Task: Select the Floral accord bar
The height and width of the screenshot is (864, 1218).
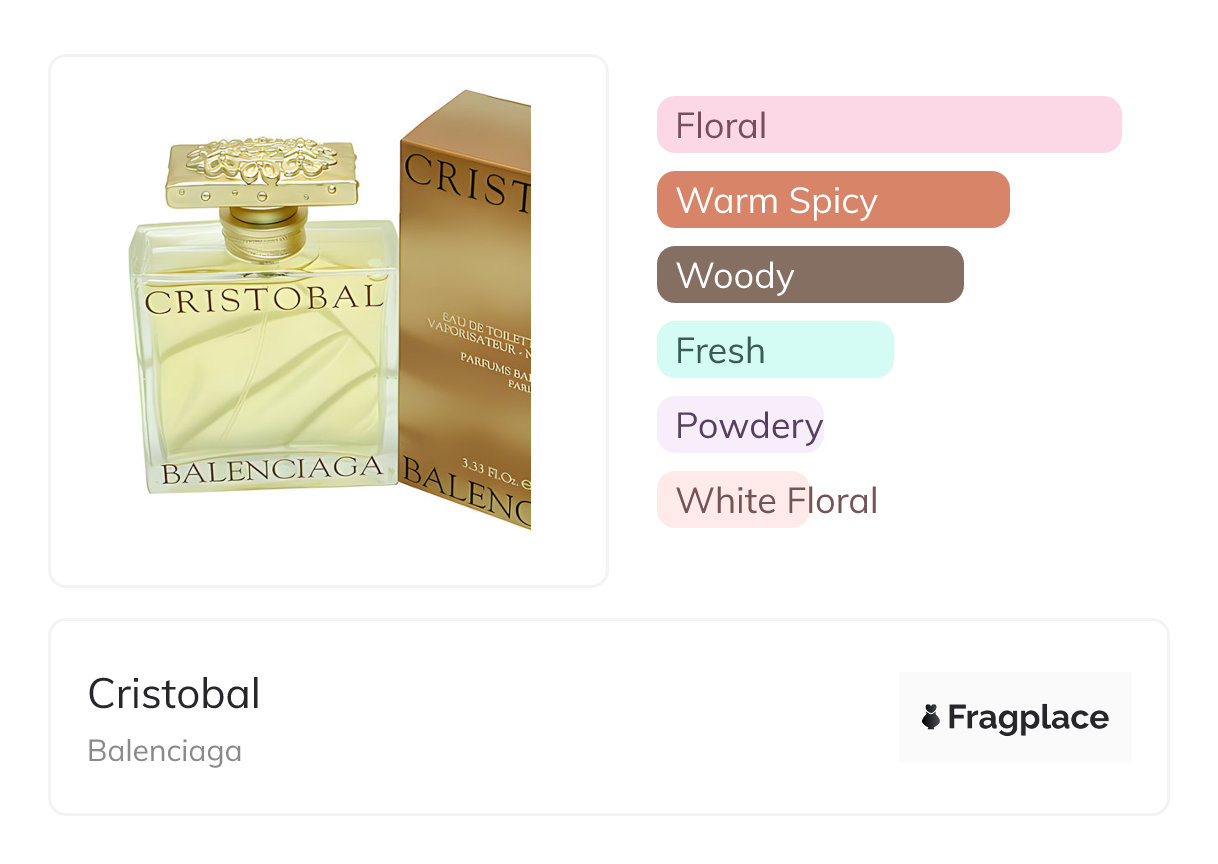Action: point(889,125)
